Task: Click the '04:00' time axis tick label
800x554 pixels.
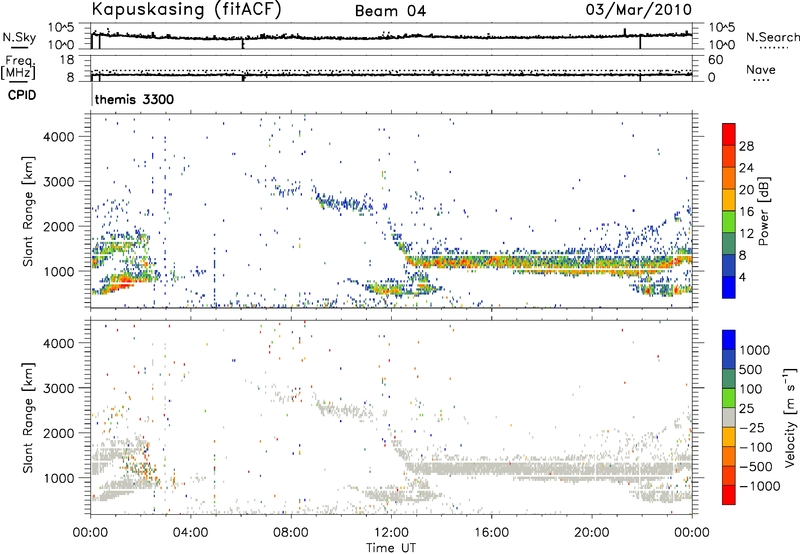Action: 191,532
